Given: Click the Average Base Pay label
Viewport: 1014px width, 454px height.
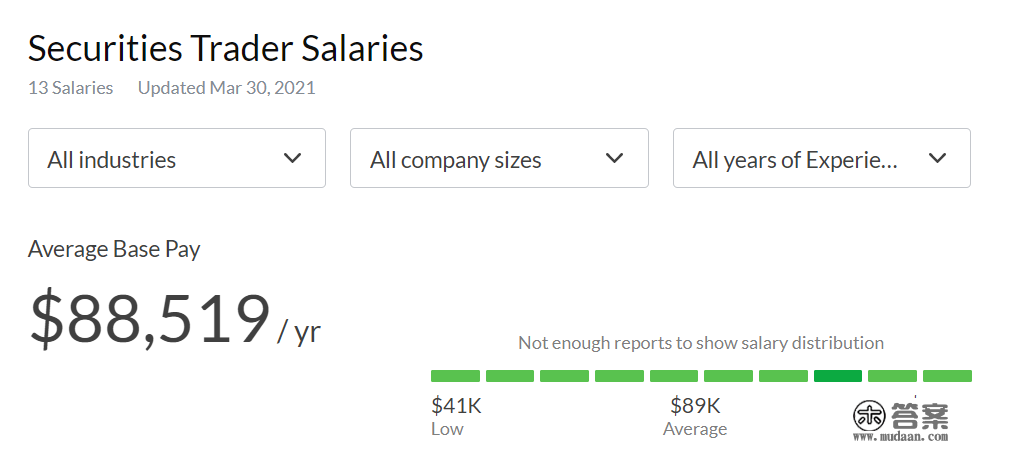Looking at the screenshot, I should pos(114,249).
